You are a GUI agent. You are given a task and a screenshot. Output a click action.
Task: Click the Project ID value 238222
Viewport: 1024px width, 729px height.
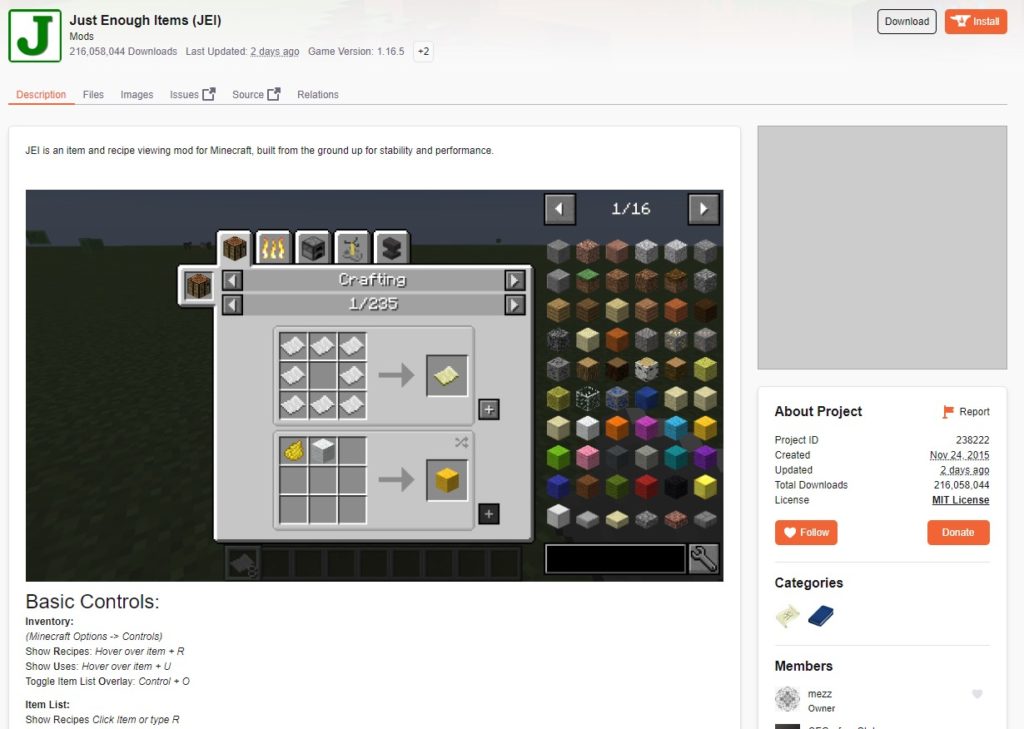(x=972, y=440)
